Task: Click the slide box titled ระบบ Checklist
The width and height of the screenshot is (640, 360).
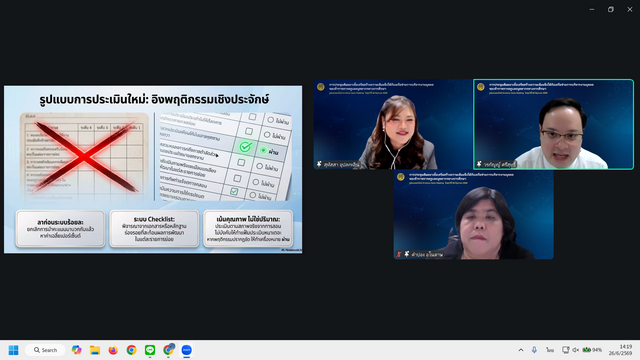Action: click(x=154, y=229)
